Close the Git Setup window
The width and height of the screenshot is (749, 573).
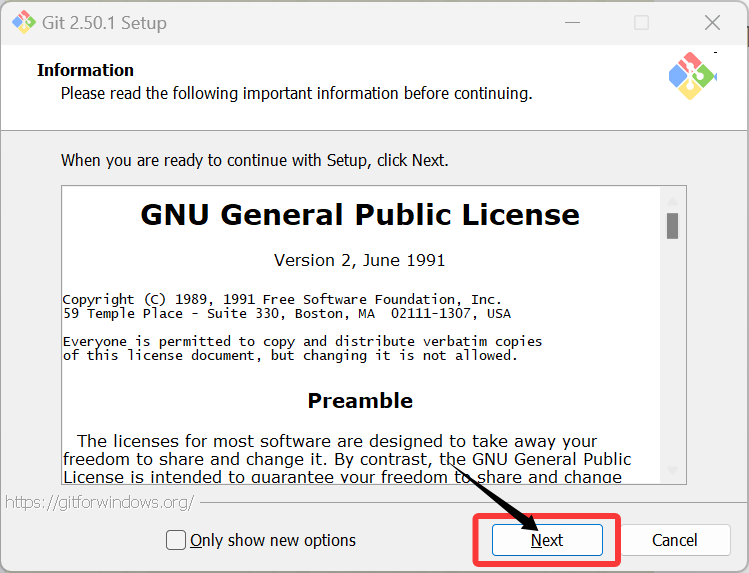click(x=712, y=22)
